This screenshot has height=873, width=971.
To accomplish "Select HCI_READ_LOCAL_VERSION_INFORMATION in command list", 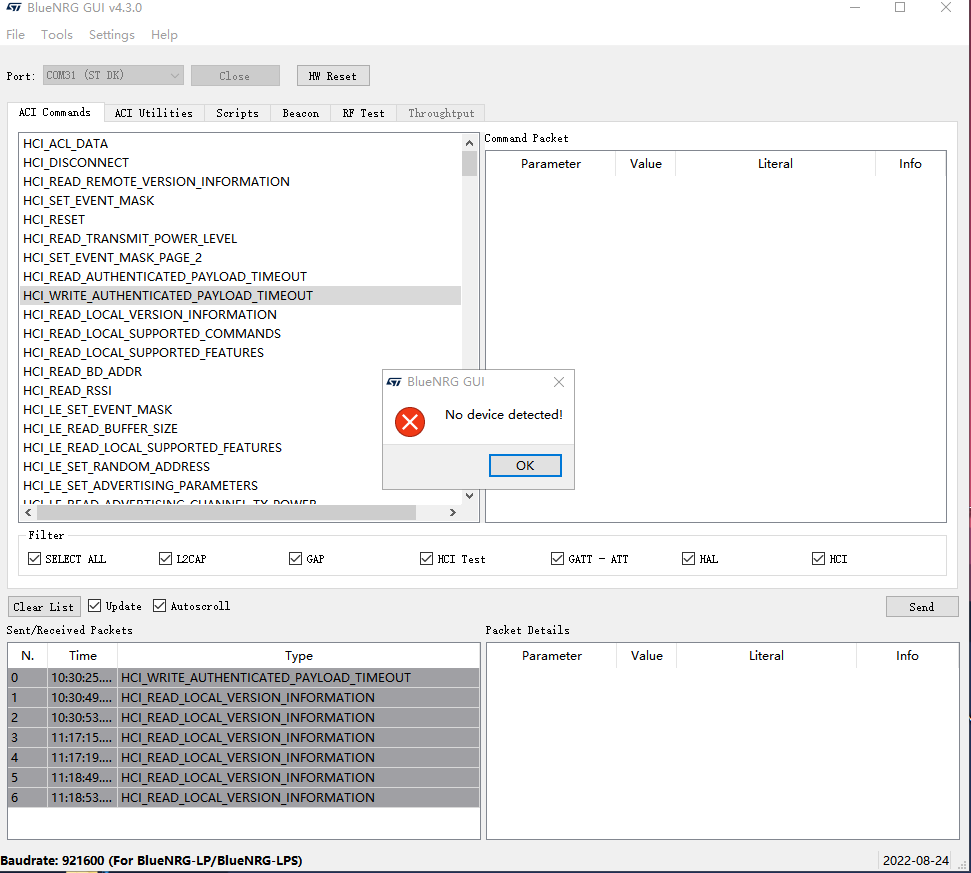I will [240, 315].
